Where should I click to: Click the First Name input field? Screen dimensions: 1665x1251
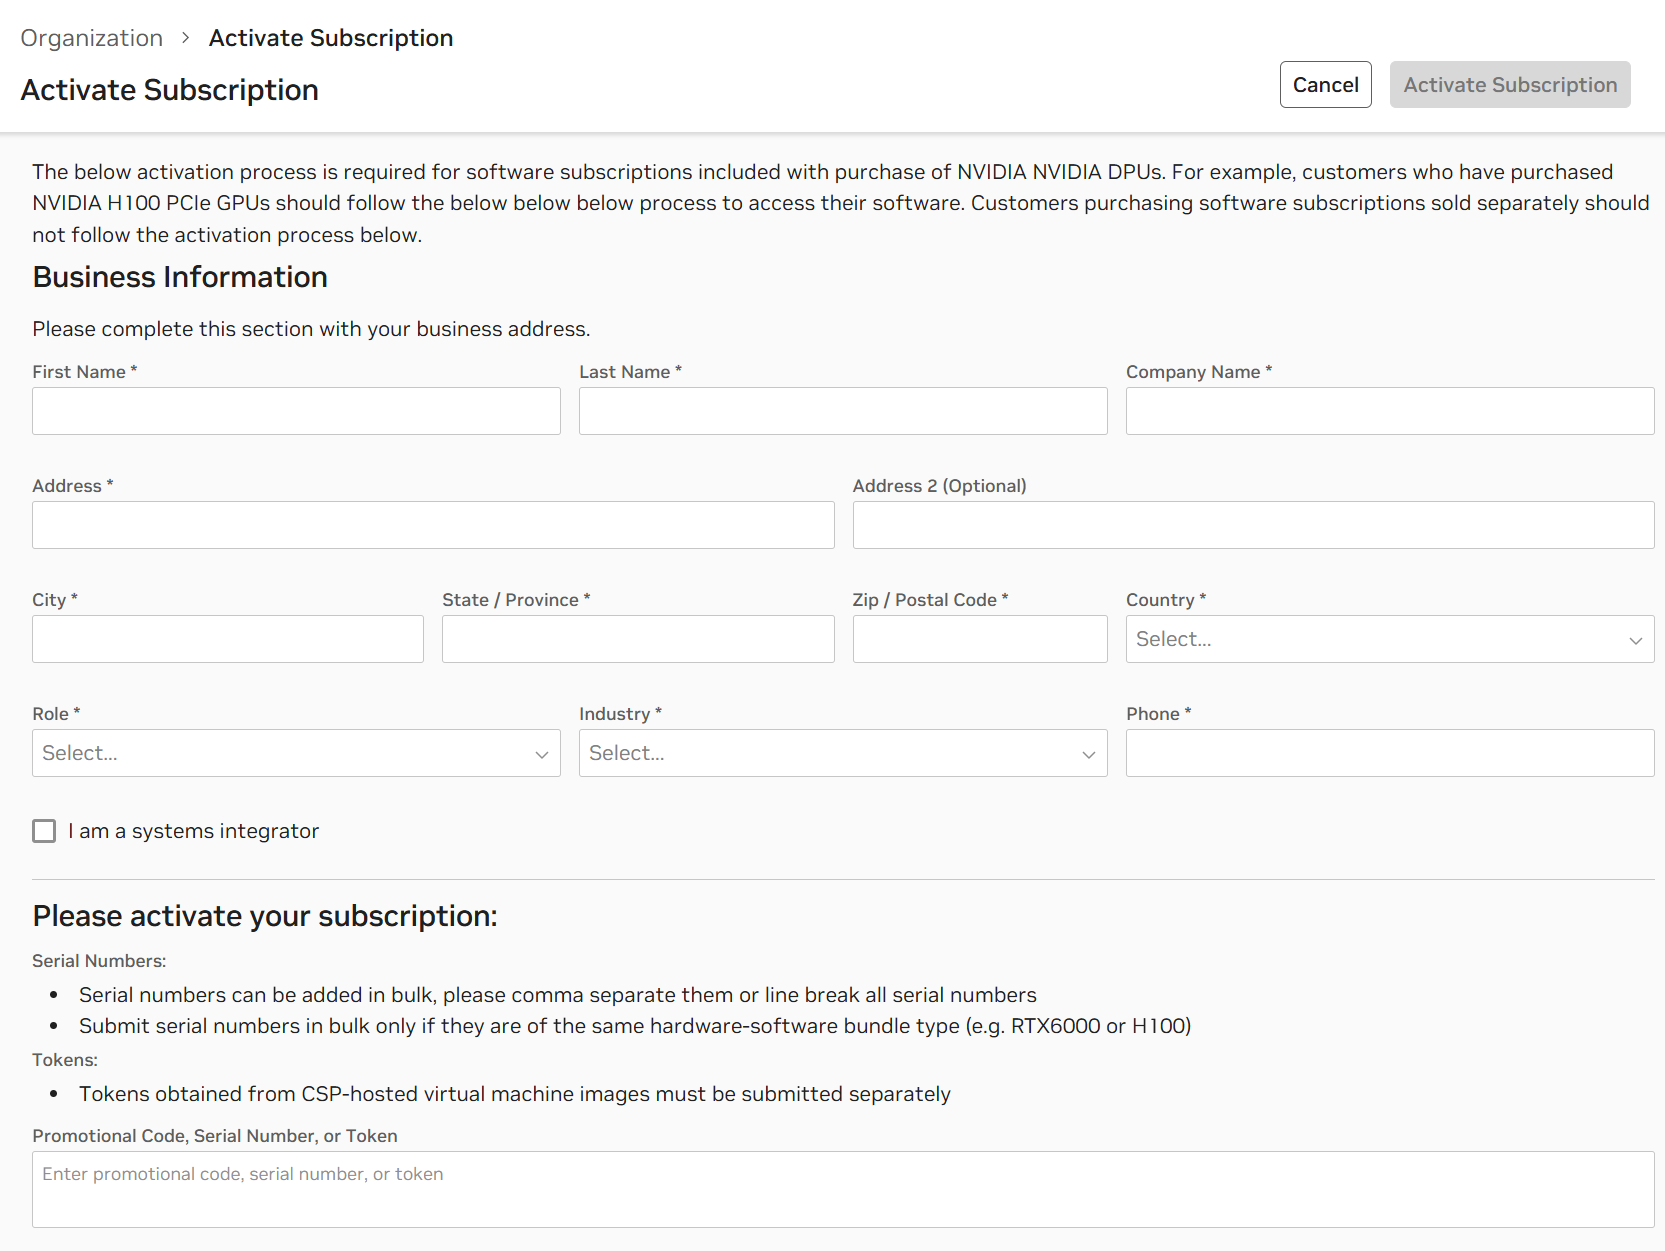(x=295, y=411)
